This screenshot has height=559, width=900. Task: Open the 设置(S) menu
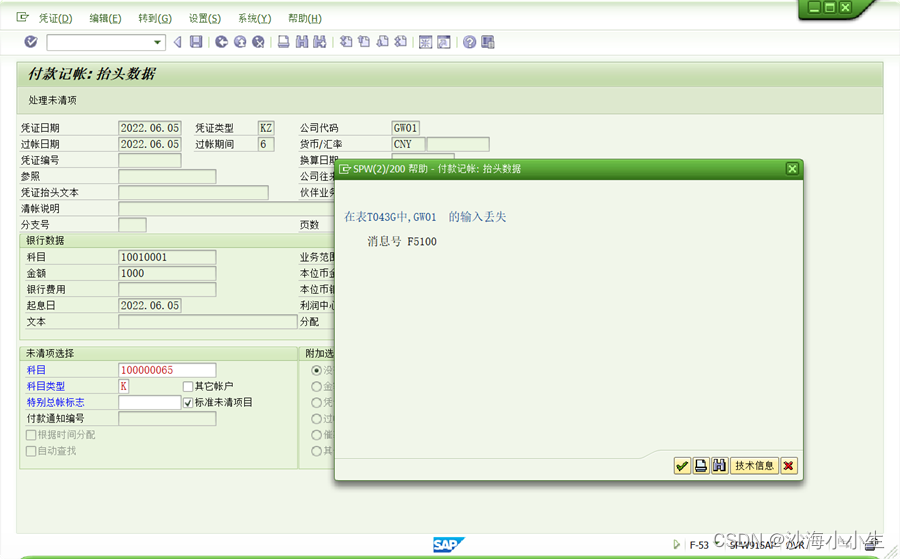click(x=205, y=18)
